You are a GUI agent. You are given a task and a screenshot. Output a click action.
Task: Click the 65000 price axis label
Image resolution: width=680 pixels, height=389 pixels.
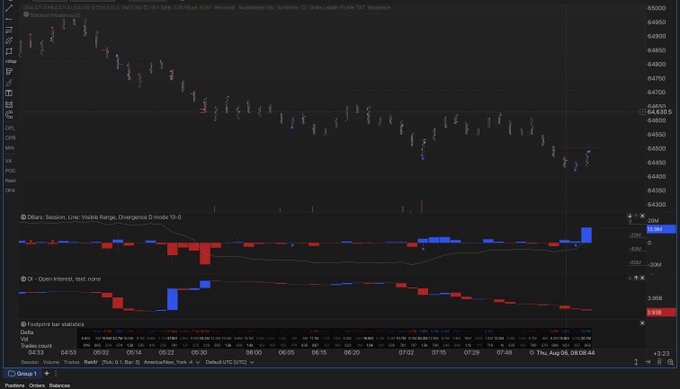click(656, 8)
